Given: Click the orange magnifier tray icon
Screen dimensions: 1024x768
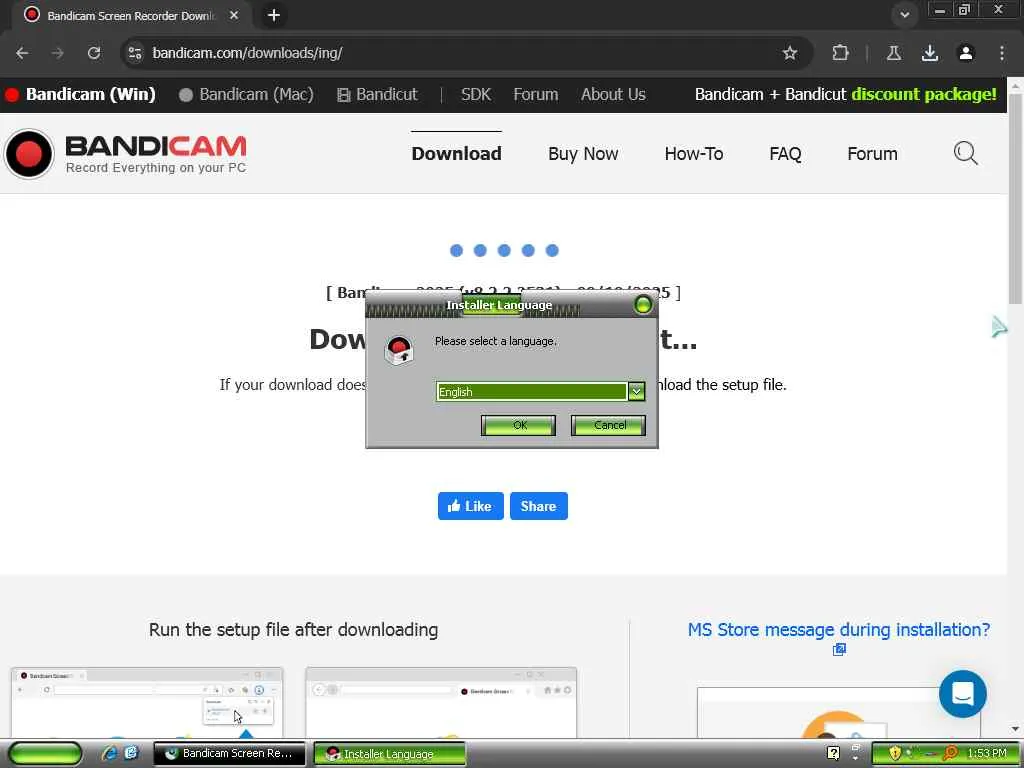Looking at the screenshot, I should pos(950,754).
